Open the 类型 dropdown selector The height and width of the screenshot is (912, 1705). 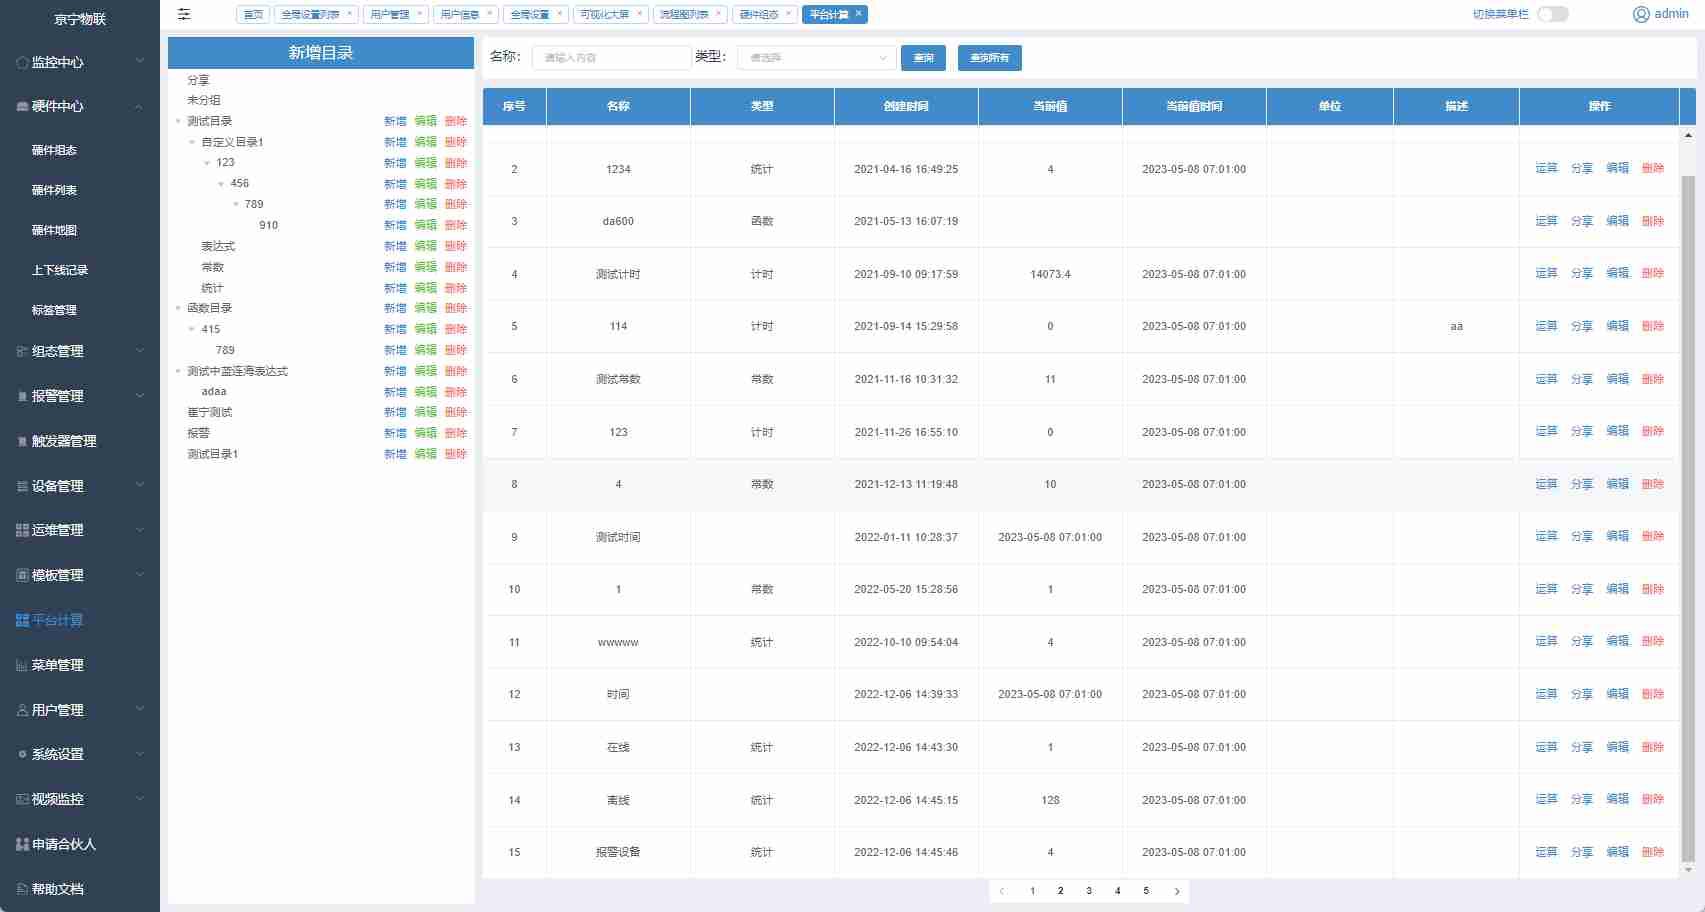(816, 58)
